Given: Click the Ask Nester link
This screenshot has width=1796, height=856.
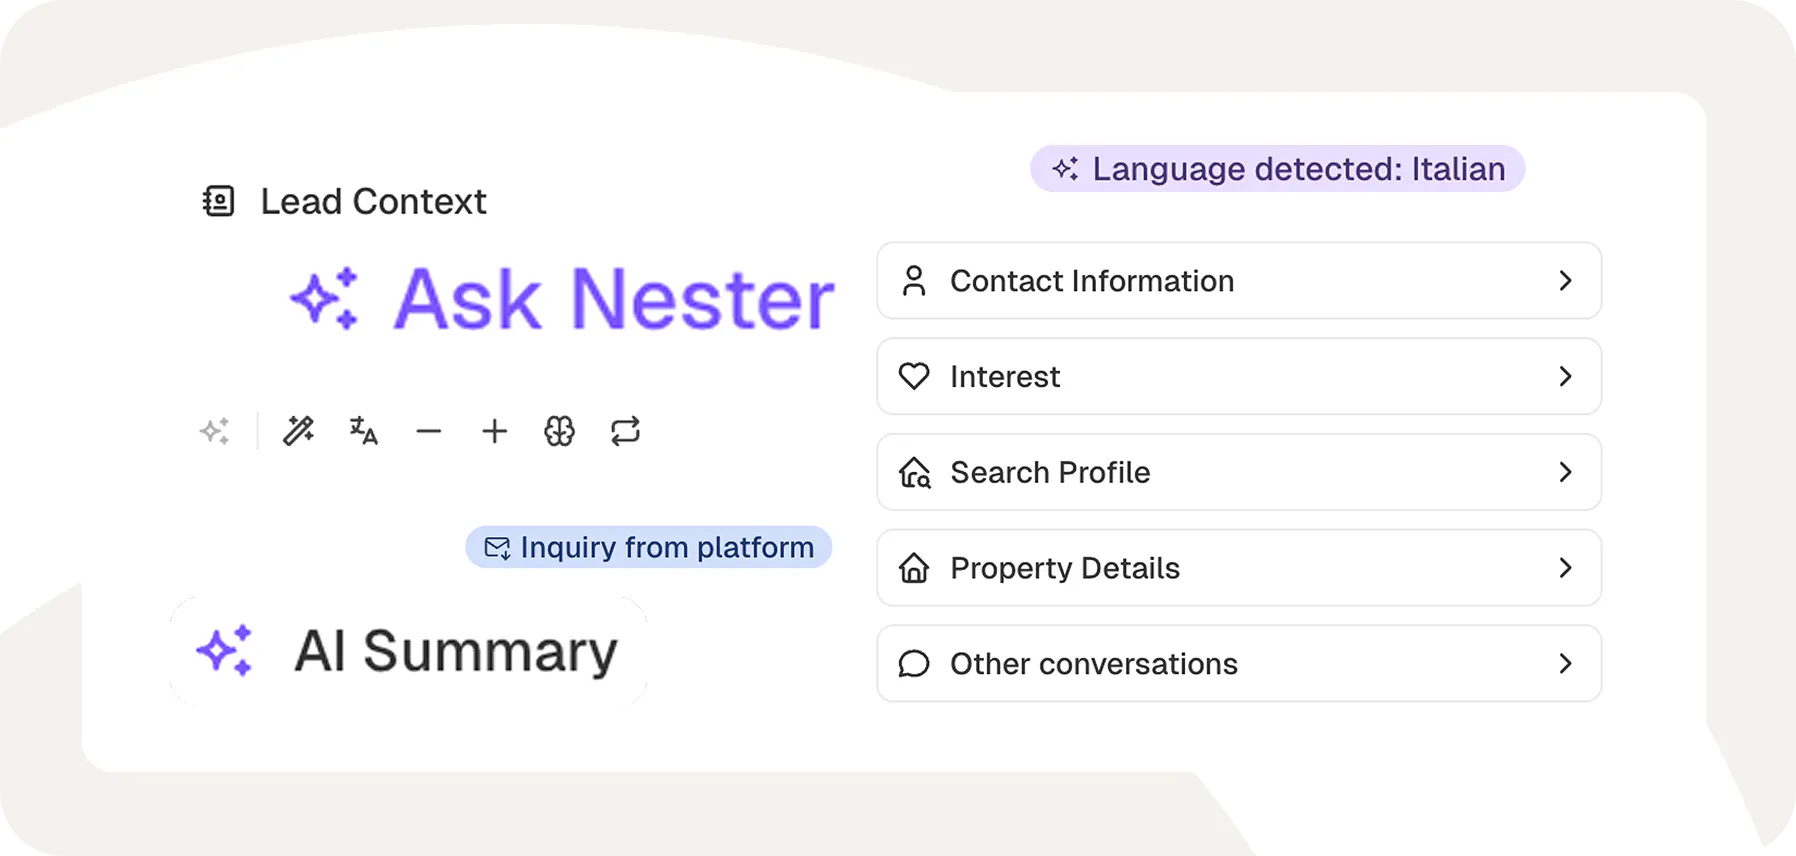Looking at the screenshot, I should pyautogui.click(x=613, y=298).
